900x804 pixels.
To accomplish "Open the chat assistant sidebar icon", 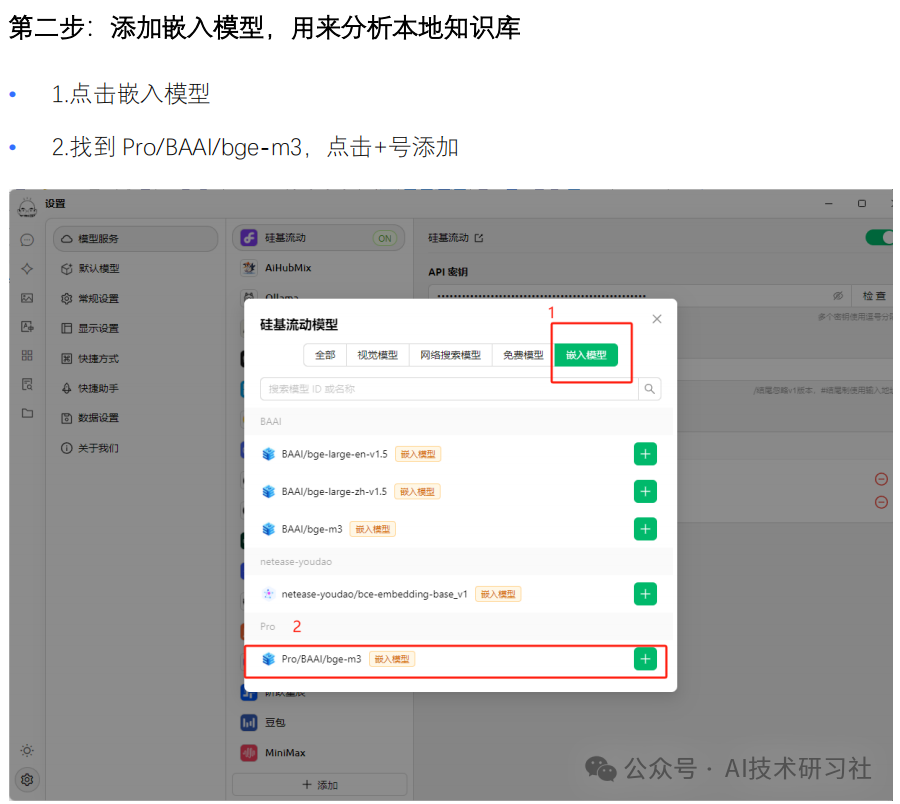I will pos(27,240).
